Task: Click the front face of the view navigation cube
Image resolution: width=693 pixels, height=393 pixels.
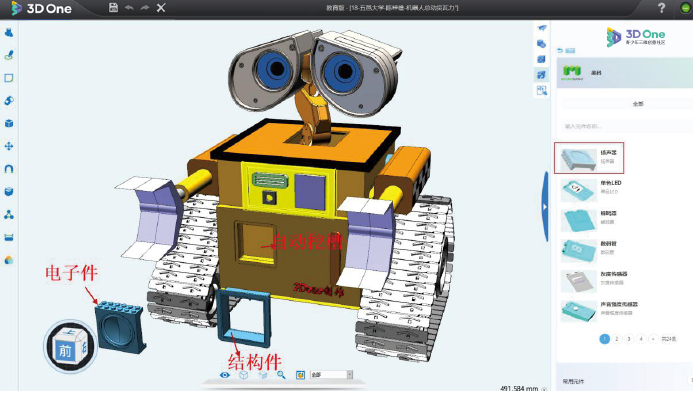Action: tap(65, 351)
